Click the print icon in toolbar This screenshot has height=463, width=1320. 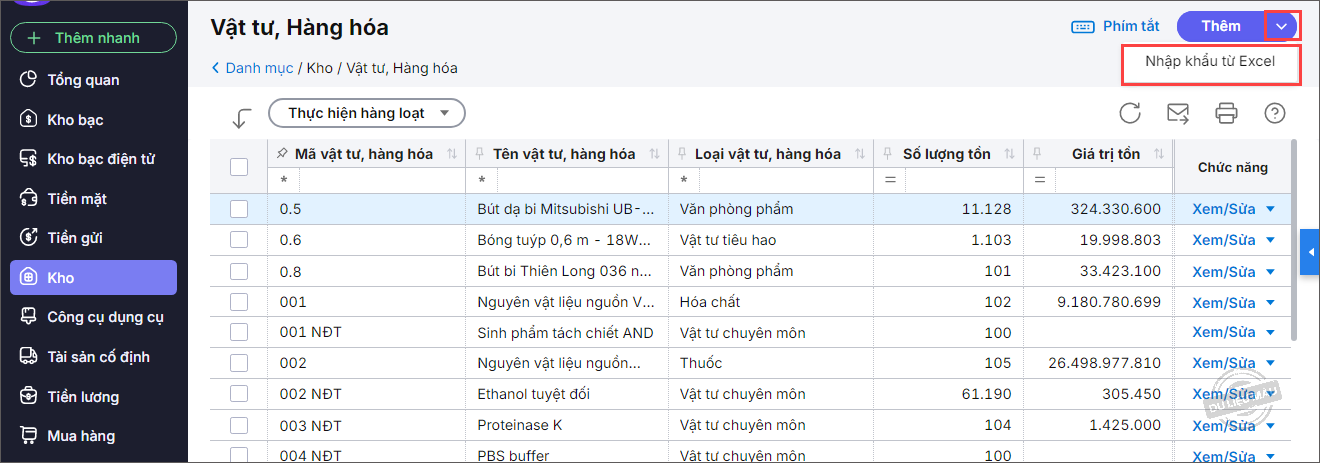click(x=1226, y=113)
